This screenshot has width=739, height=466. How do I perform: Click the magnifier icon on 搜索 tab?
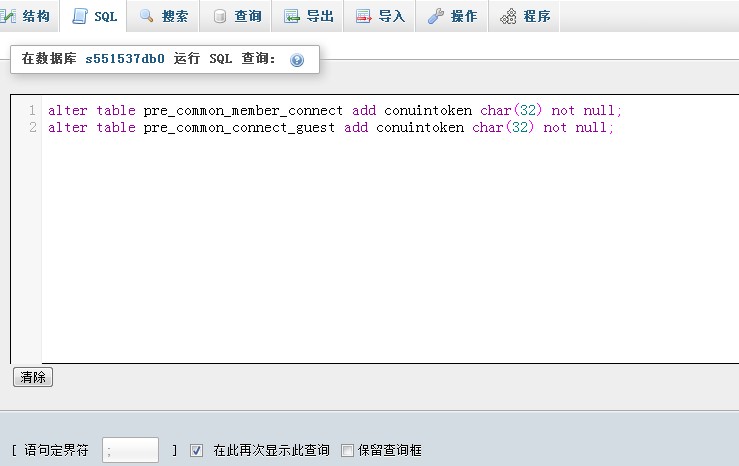[147, 16]
